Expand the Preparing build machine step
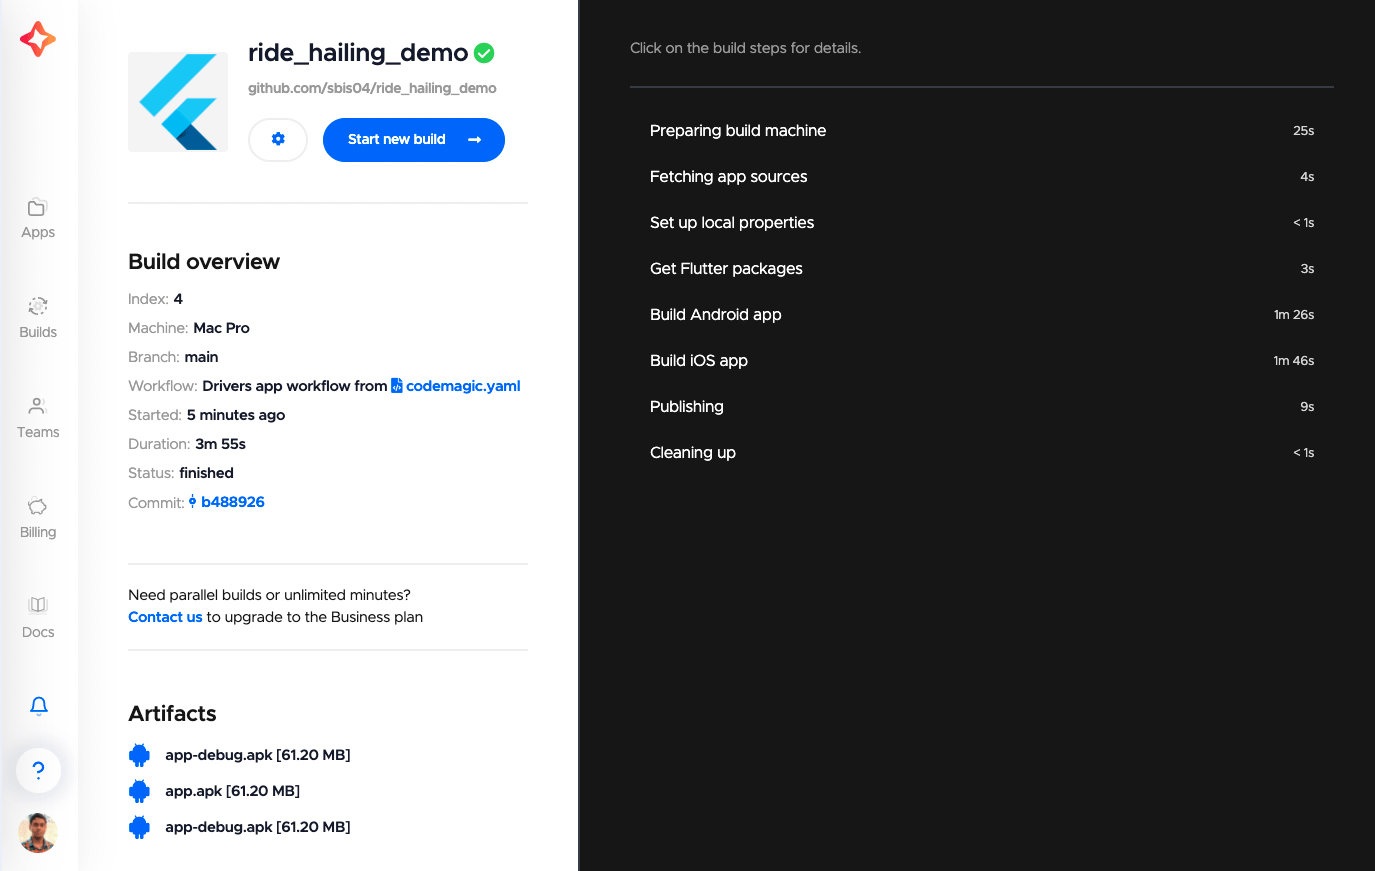 pos(982,131)
